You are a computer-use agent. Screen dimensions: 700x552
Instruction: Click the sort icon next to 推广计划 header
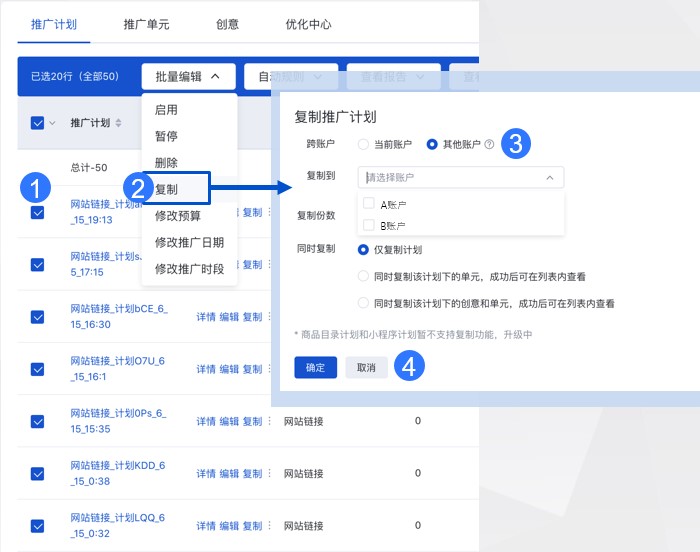tap(119, 123)
